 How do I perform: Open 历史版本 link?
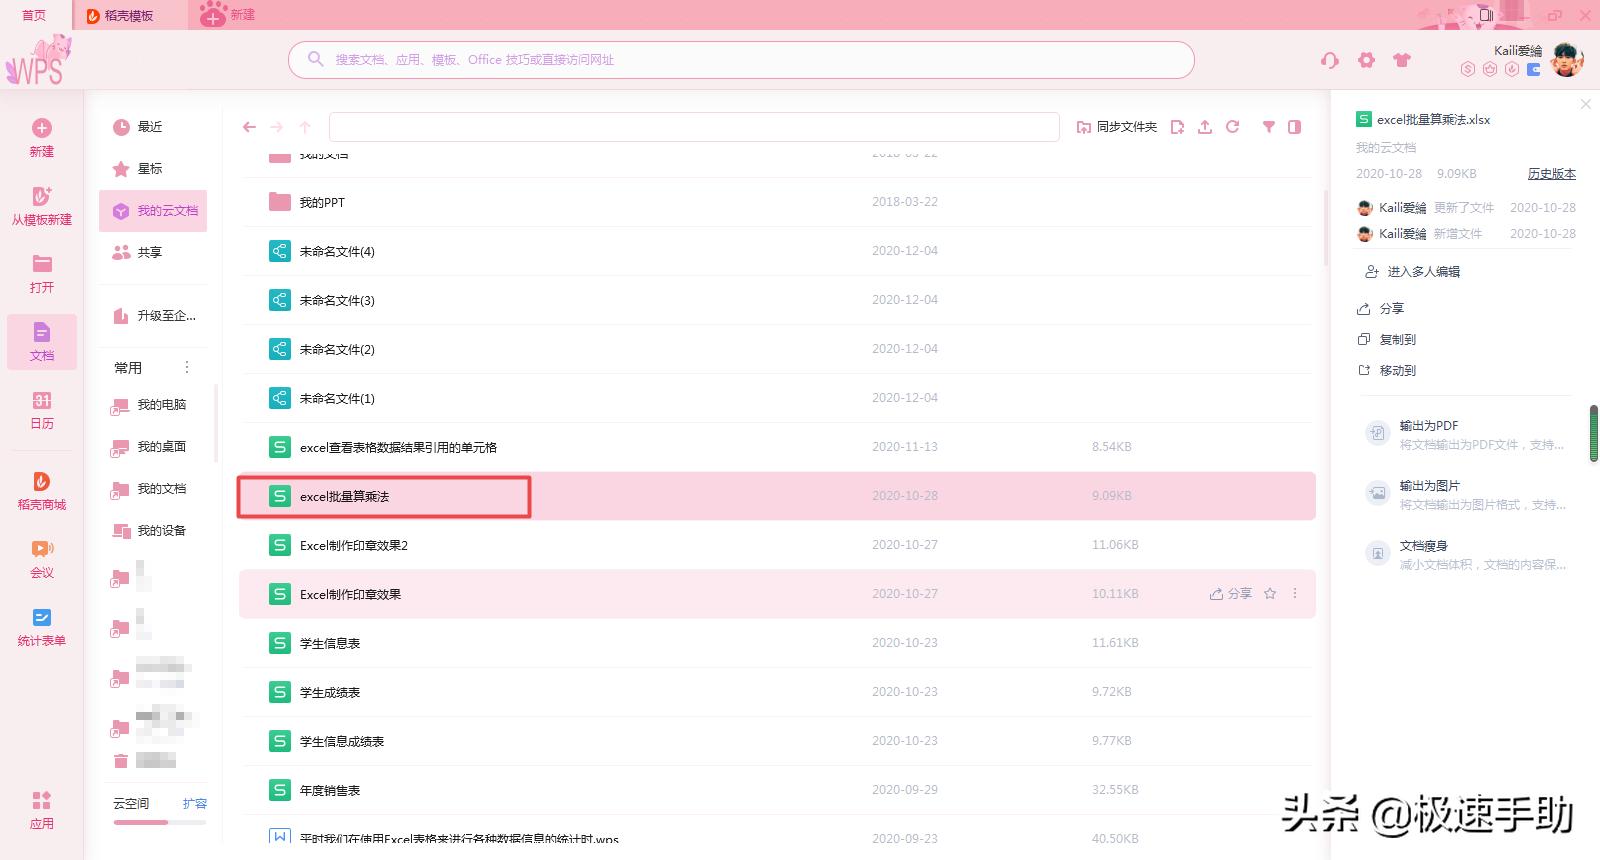1551,174
